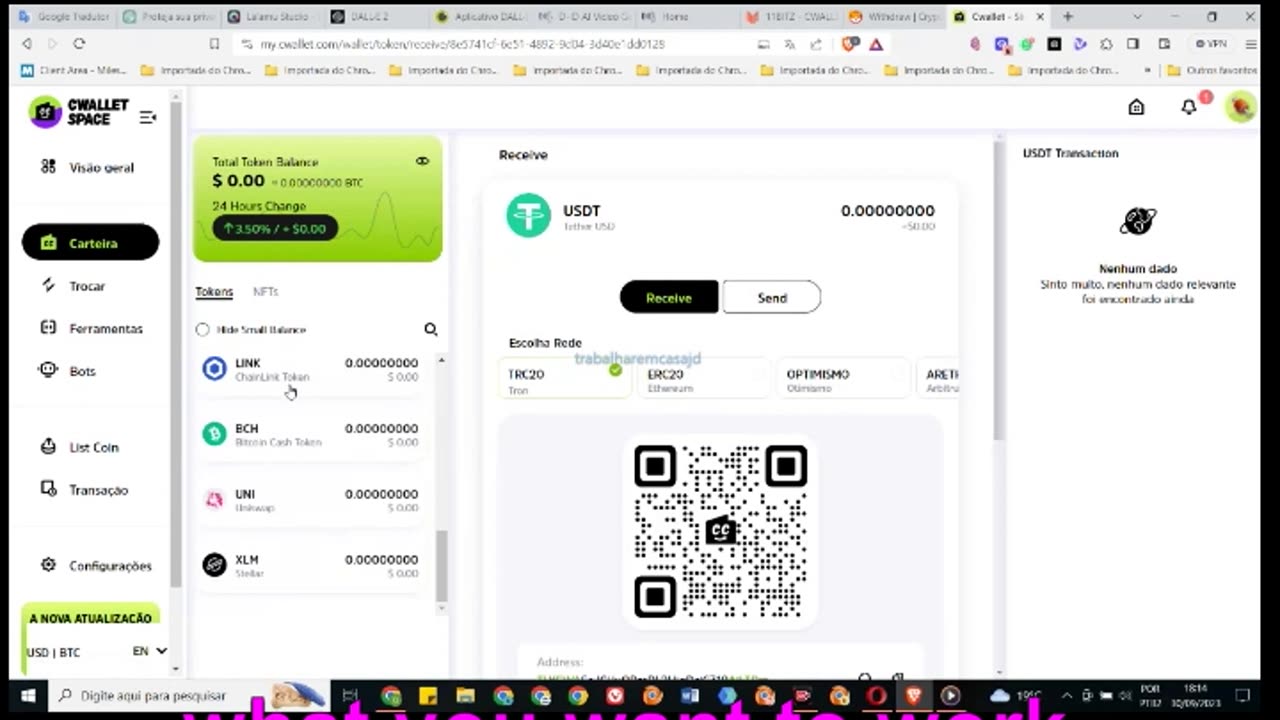Click the Stellar token icon
The width and height of the screenshot is (1280, 720).
pos(214,565)
